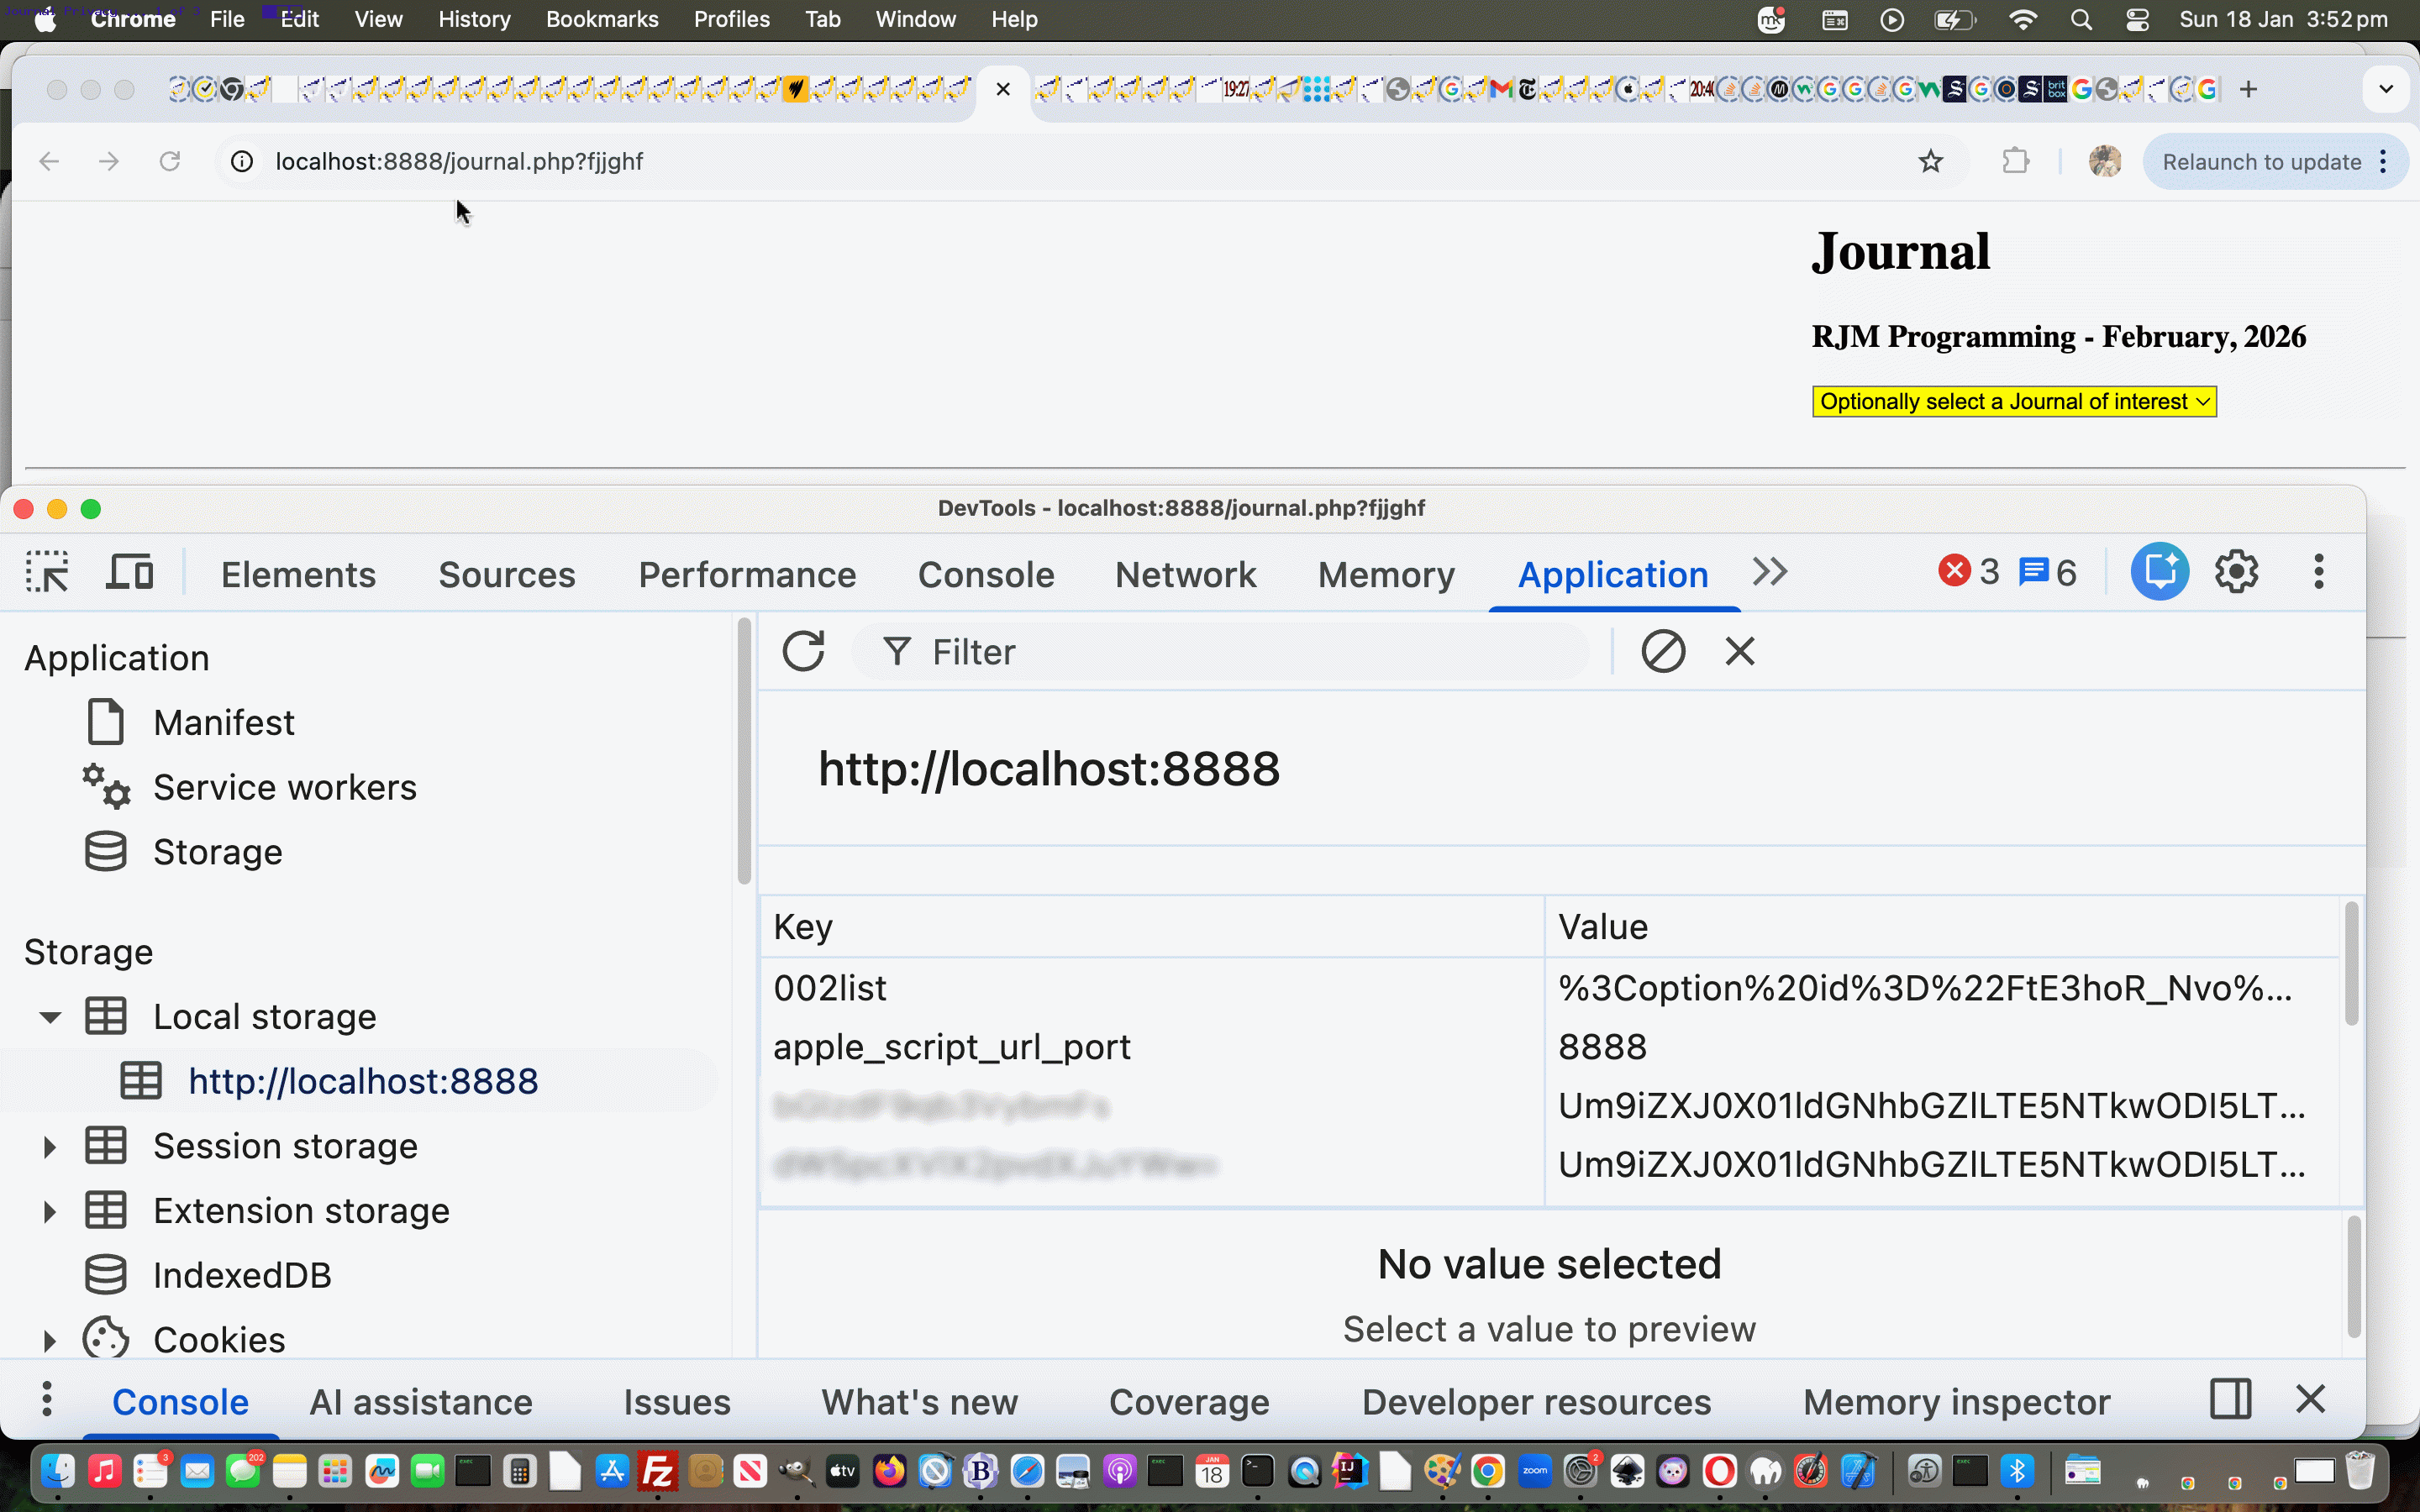2420x1512 pixels.
Task: Open the DevTools three-dot customize menu
Action: [x=2319, y=571]
